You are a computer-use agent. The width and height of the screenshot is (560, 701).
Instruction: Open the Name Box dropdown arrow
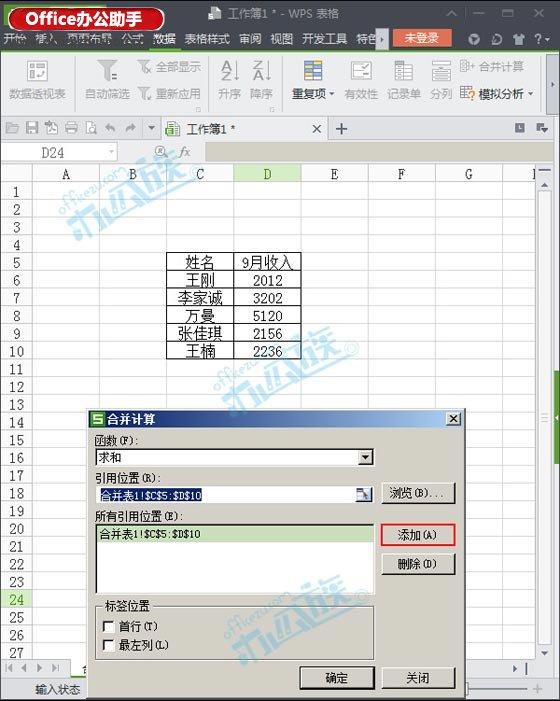111,152
